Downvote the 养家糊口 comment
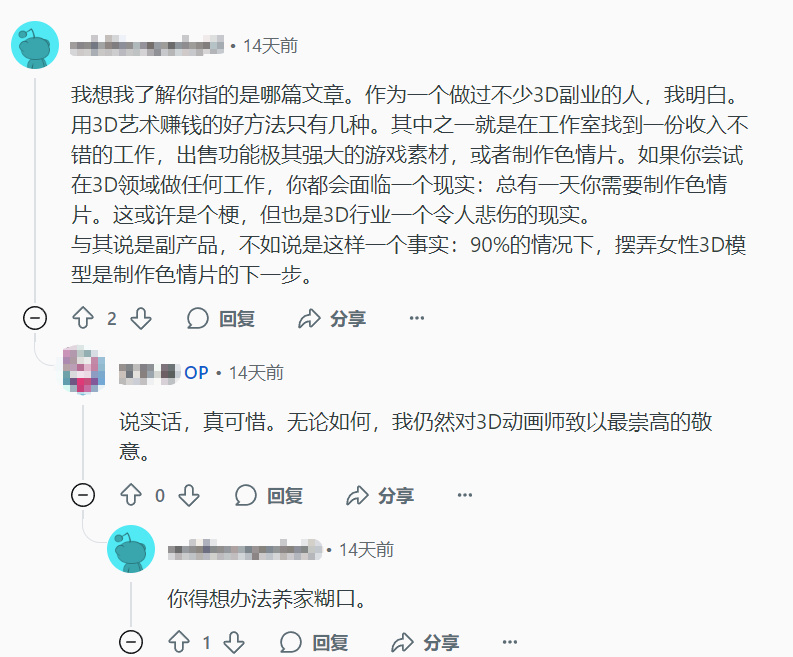This screenshot has width=793, height=657. 234,642
